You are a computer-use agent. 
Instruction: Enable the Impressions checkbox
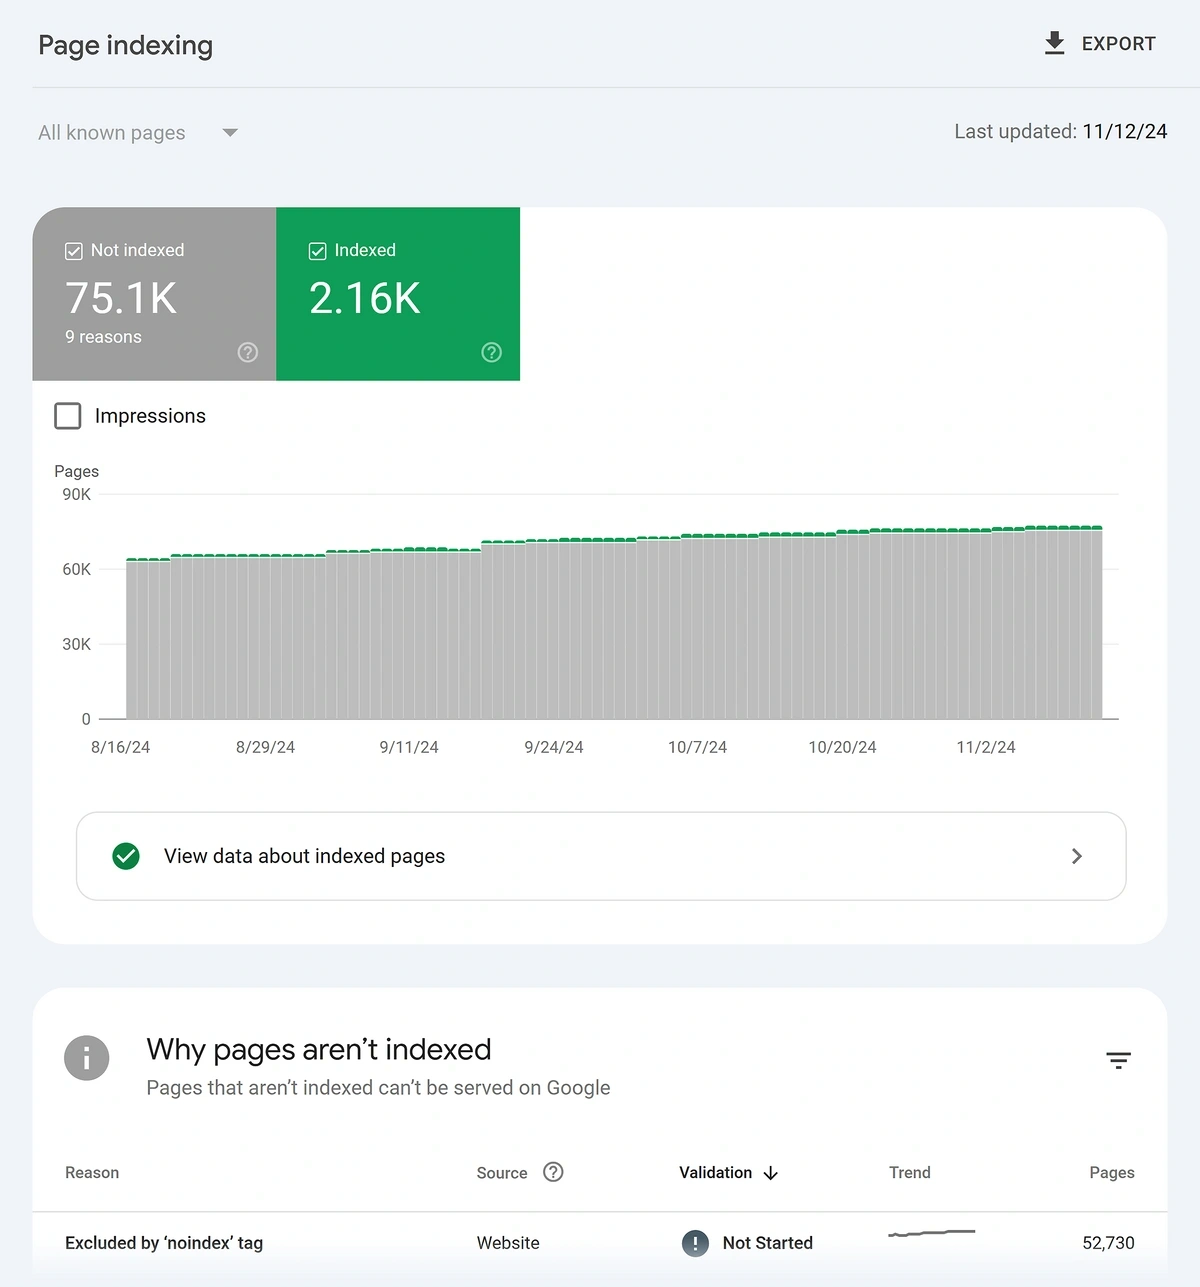point(67,416)
